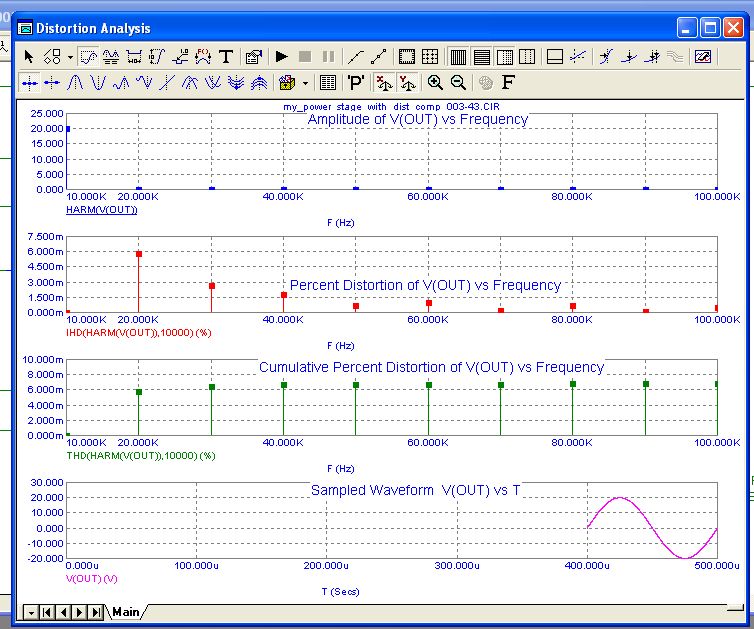Toggle the vertical grid lines button

(x=458, y=57)
